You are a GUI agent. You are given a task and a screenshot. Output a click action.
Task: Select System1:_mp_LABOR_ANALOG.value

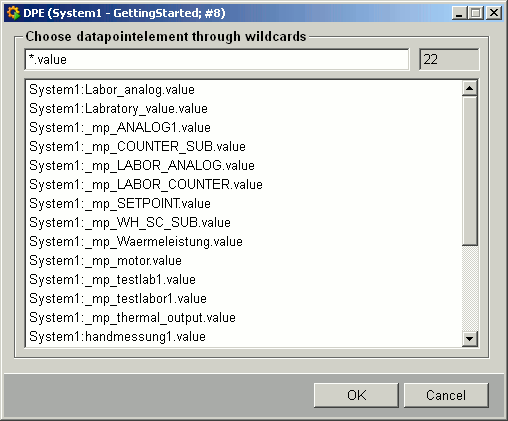(x=244, y=166)
